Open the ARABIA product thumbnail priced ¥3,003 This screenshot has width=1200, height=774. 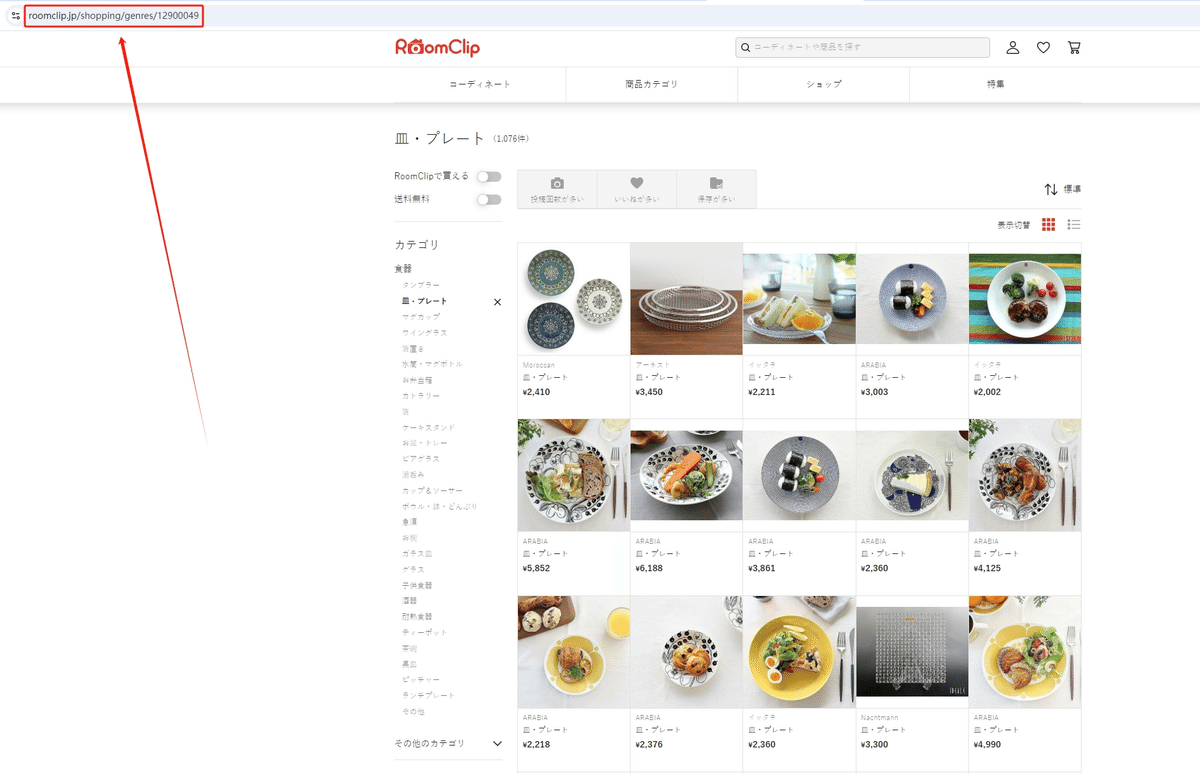[x=912, y=299]
